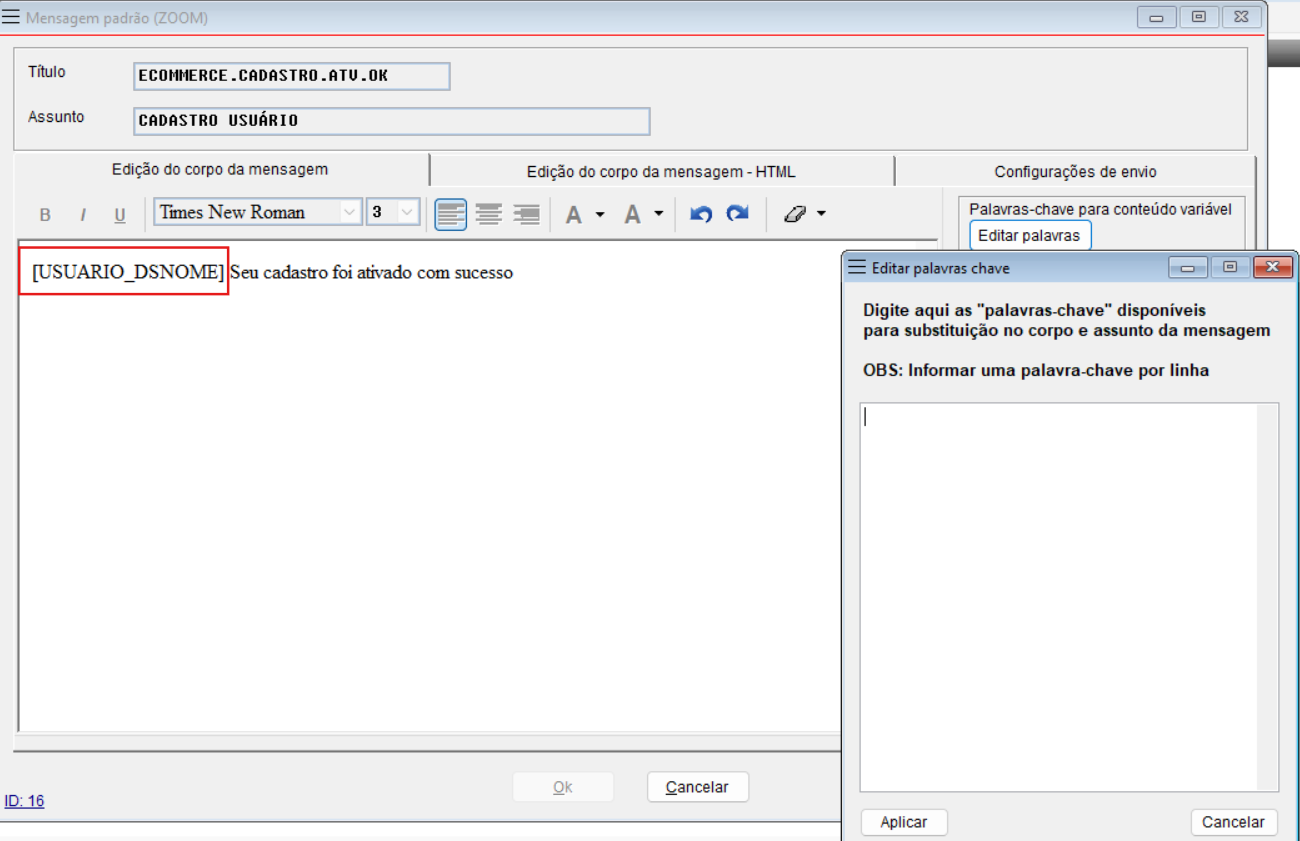Image resolution: width=1300 pixels, height=841 pixels.
Task: Align text to the left
Action: [451, 214]
